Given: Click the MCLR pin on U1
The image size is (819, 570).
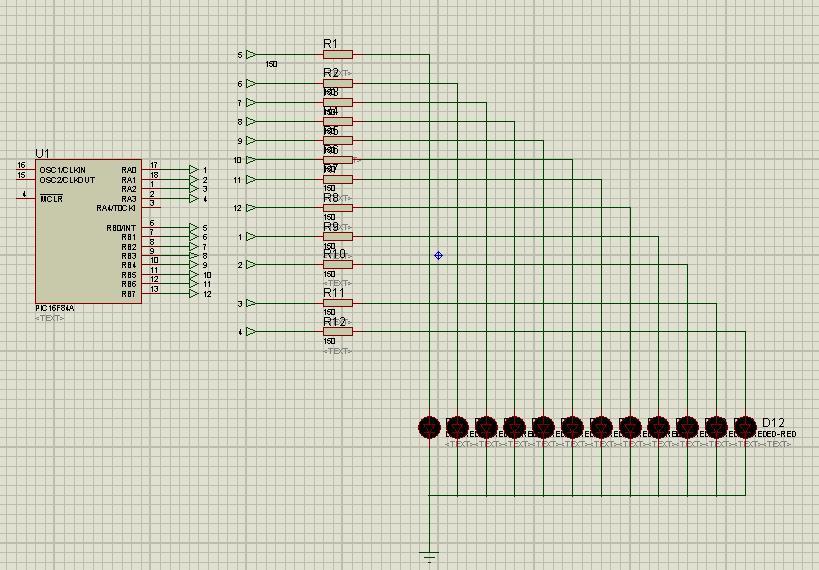Looking at the screenshot, I should 27,198.
